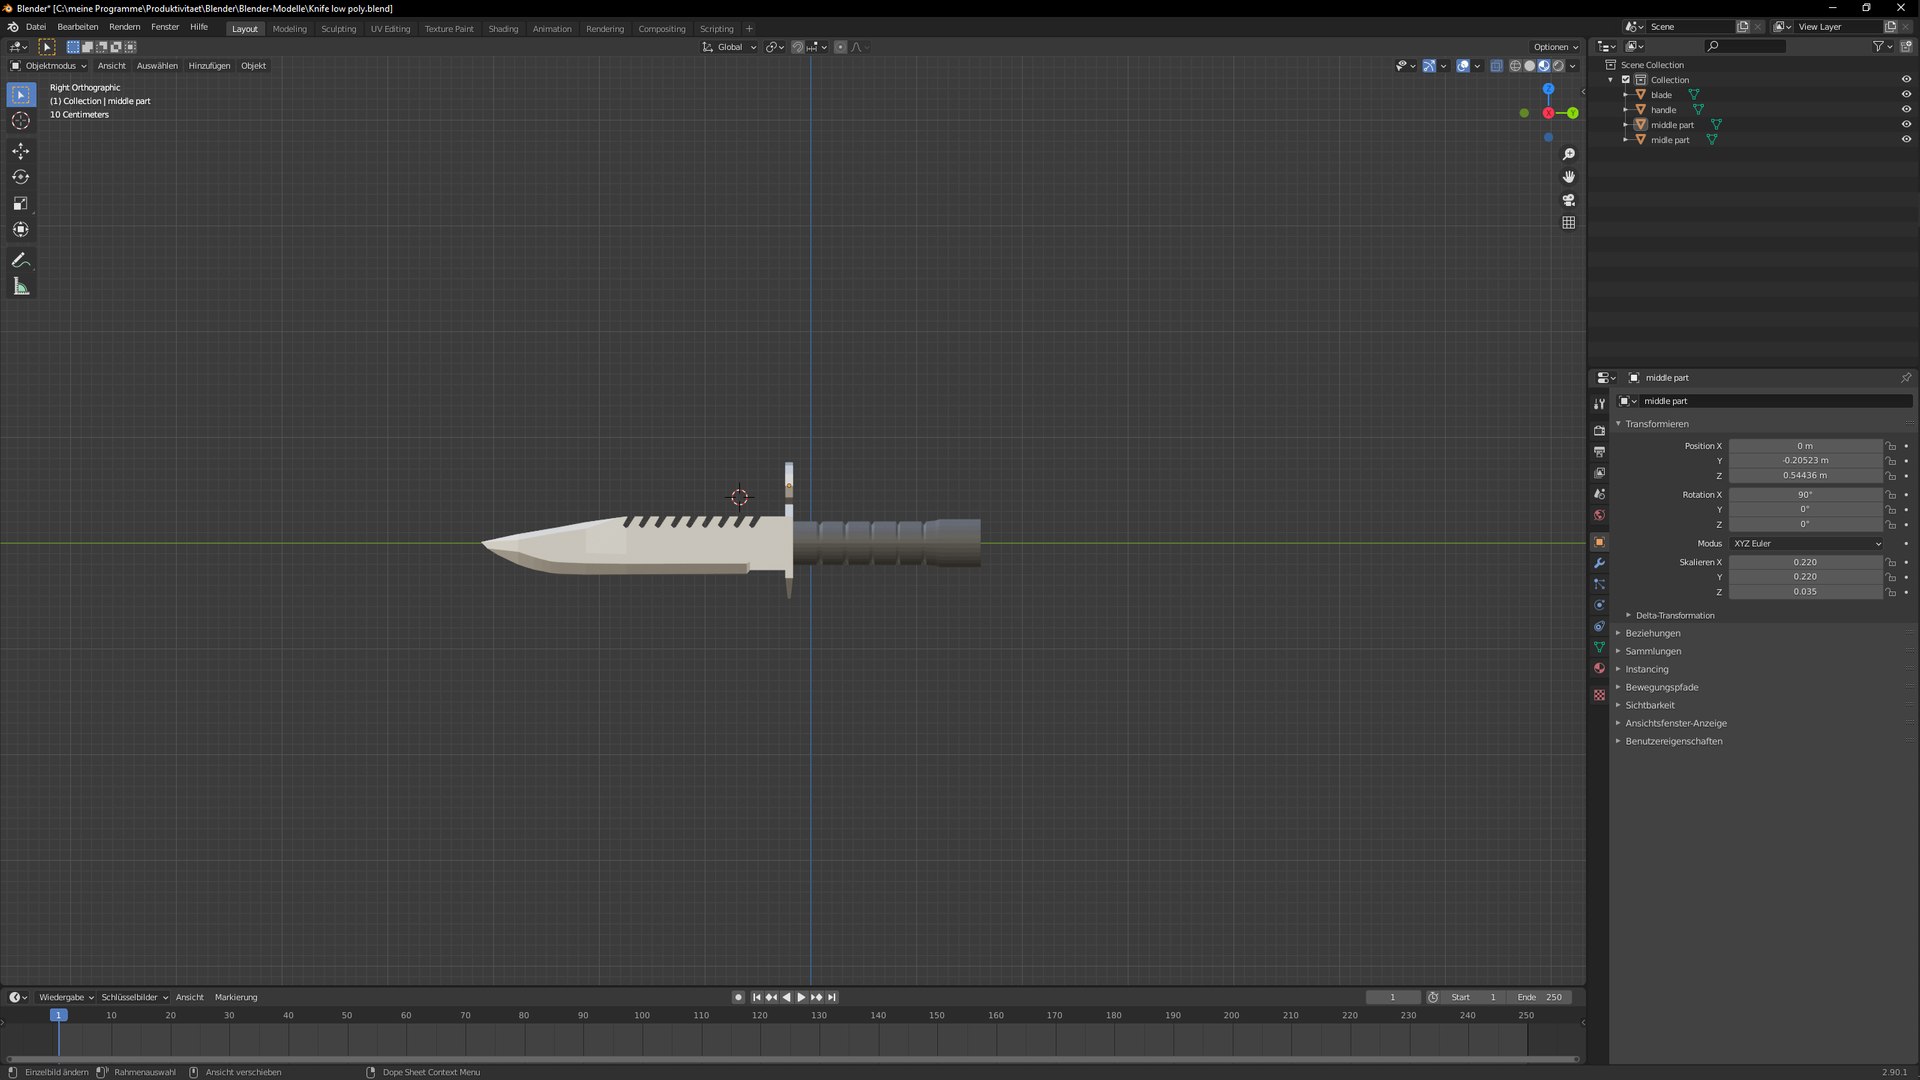Expand the Sichtbarkeit panel
Viewport: 1920px width, 1080px height.
pos(1649,706)
